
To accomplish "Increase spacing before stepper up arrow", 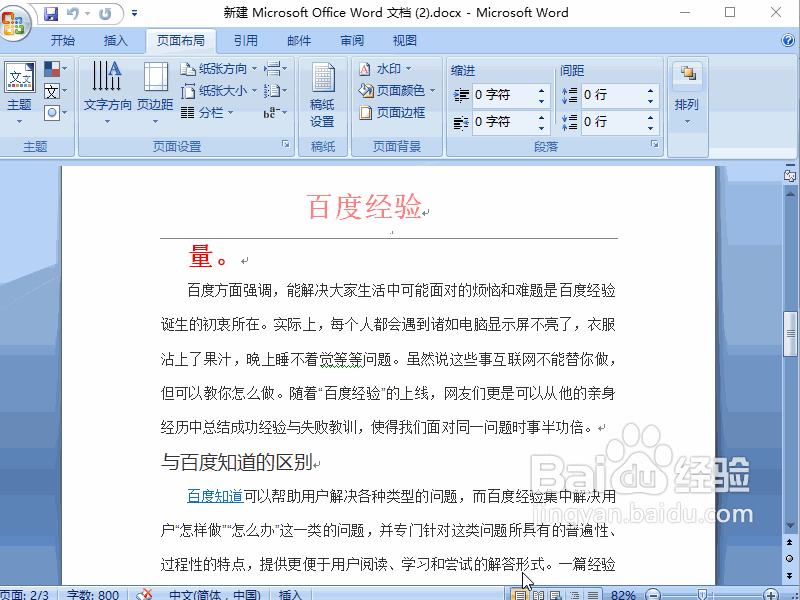I will click(x=651, y=90).
